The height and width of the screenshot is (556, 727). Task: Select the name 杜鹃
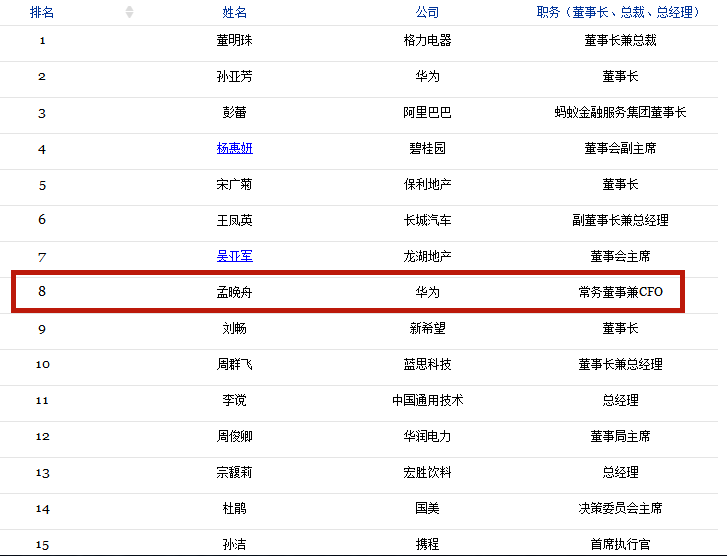point(235,509)
